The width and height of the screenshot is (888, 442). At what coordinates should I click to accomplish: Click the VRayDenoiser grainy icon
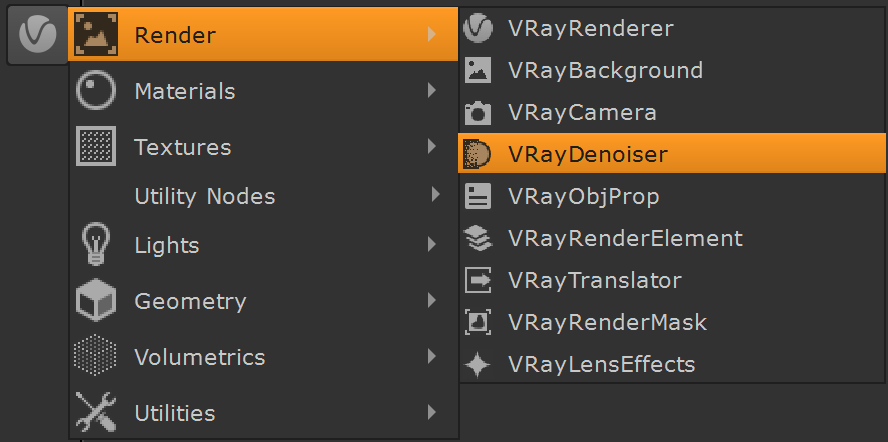click(477, 154)
